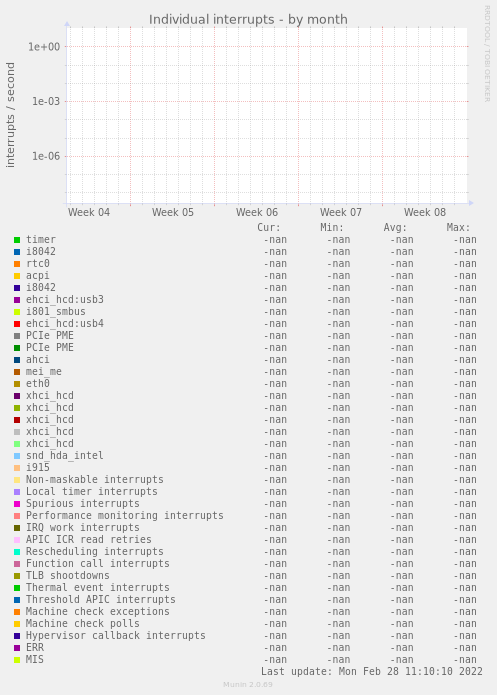Click the Min -nan value for ERR
This screenshot has width=497, height=695.
coord(339,648)
